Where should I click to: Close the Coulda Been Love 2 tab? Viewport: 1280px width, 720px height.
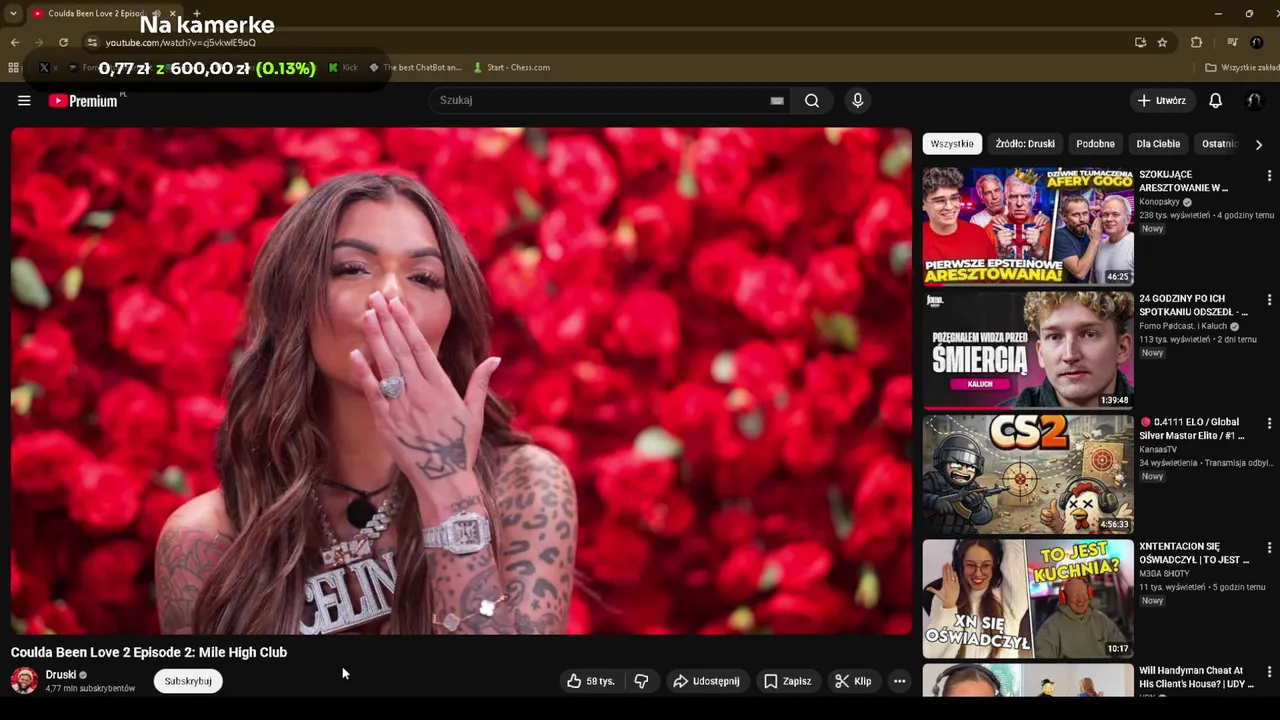(172, 13)
